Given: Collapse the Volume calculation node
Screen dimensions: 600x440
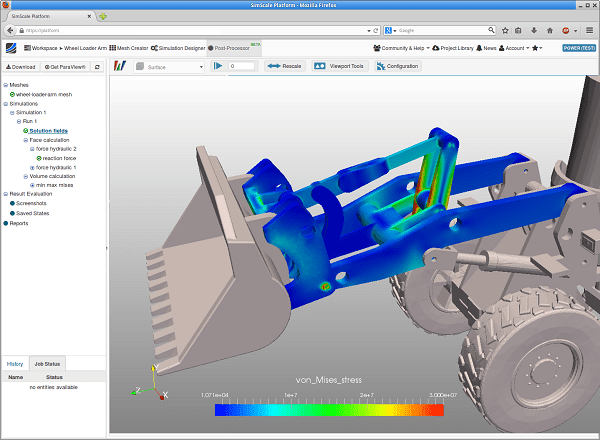Looking at the screenshot, I should click(26, 176).
